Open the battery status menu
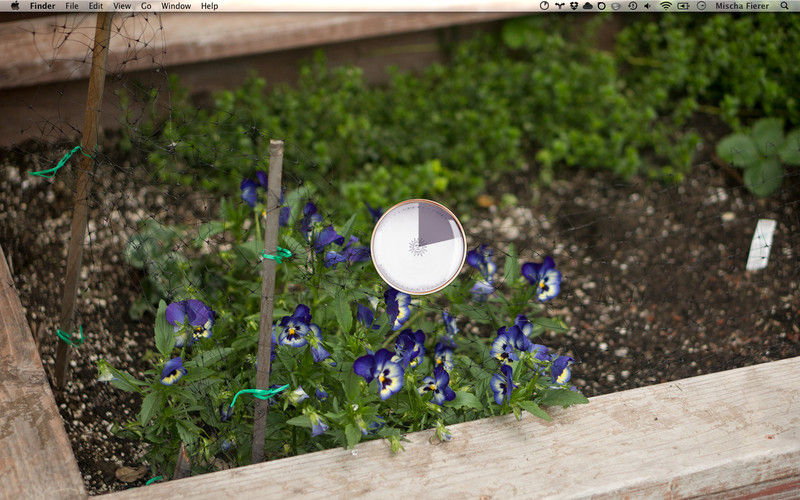The height and width of the screenshot is (500, 800). click(x=683, y=6)
